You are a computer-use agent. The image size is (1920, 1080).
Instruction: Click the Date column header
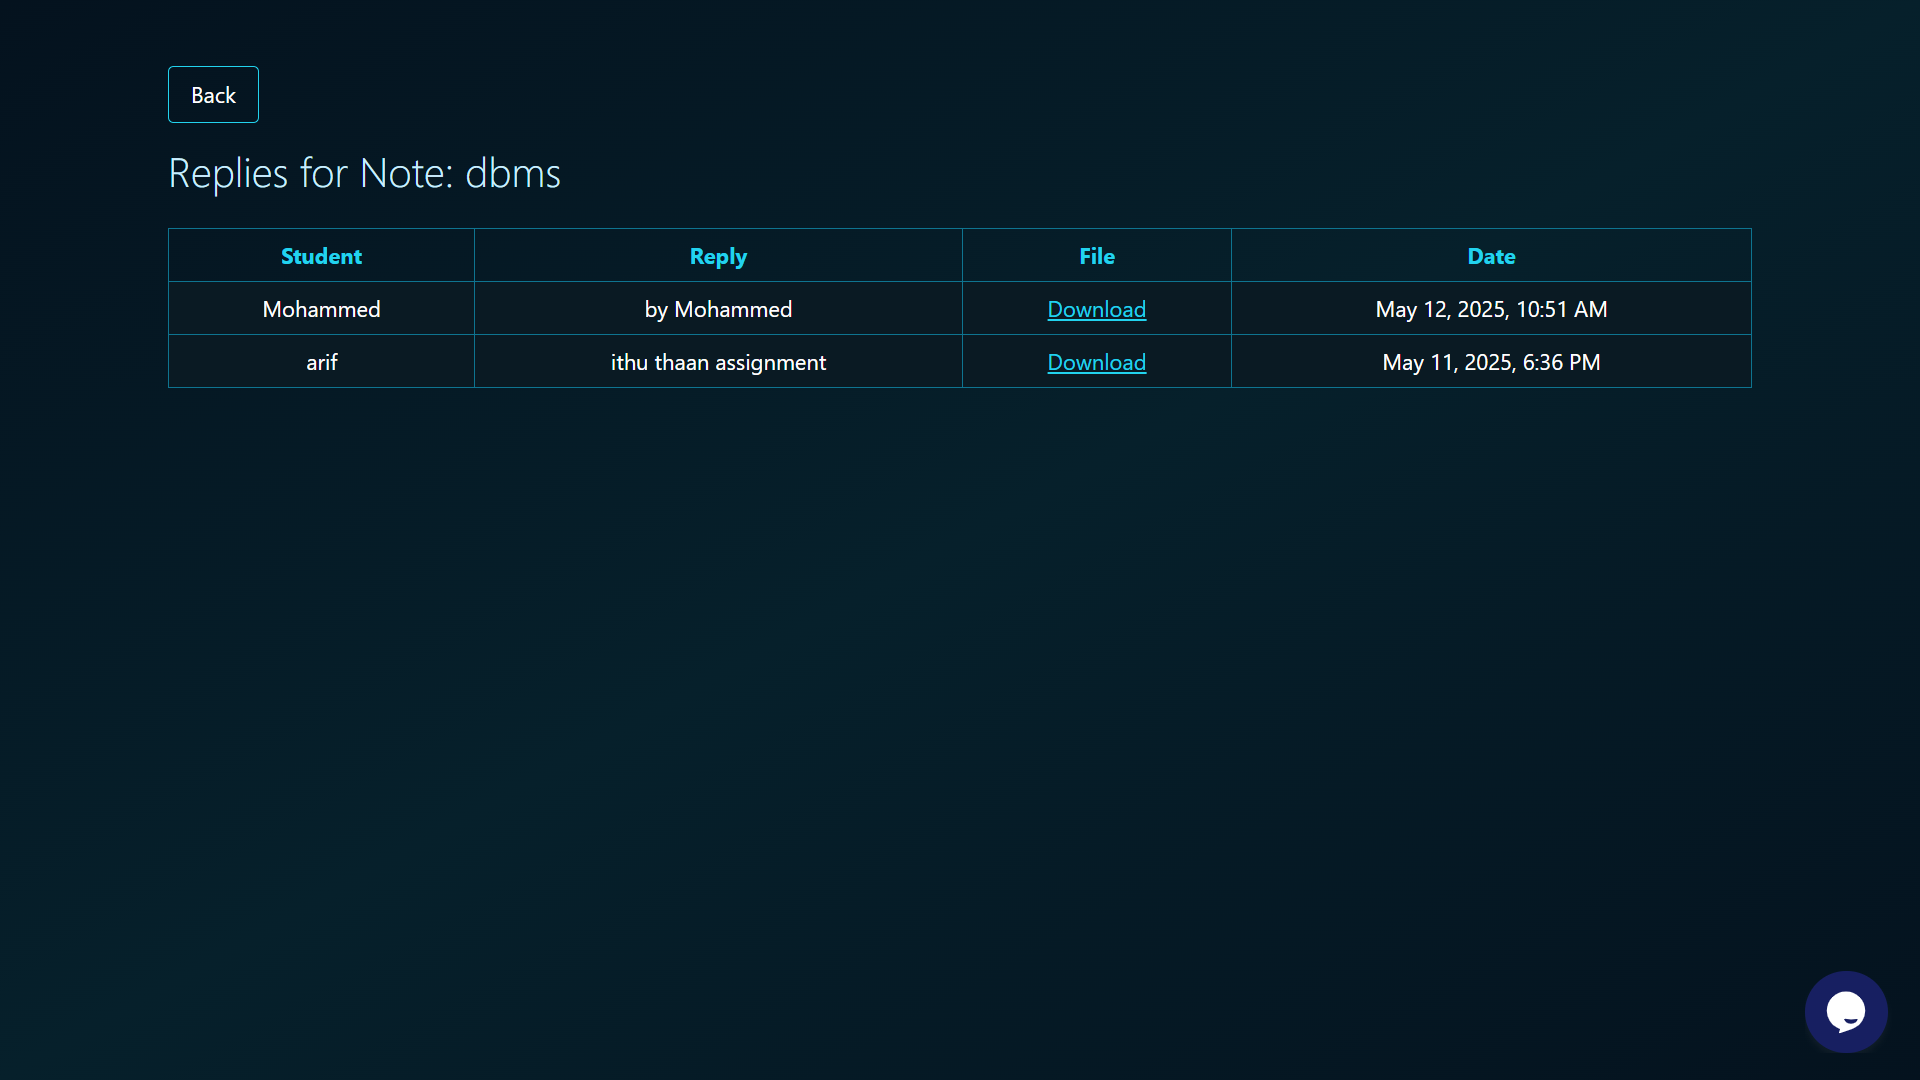click(x=1491, y=256)
